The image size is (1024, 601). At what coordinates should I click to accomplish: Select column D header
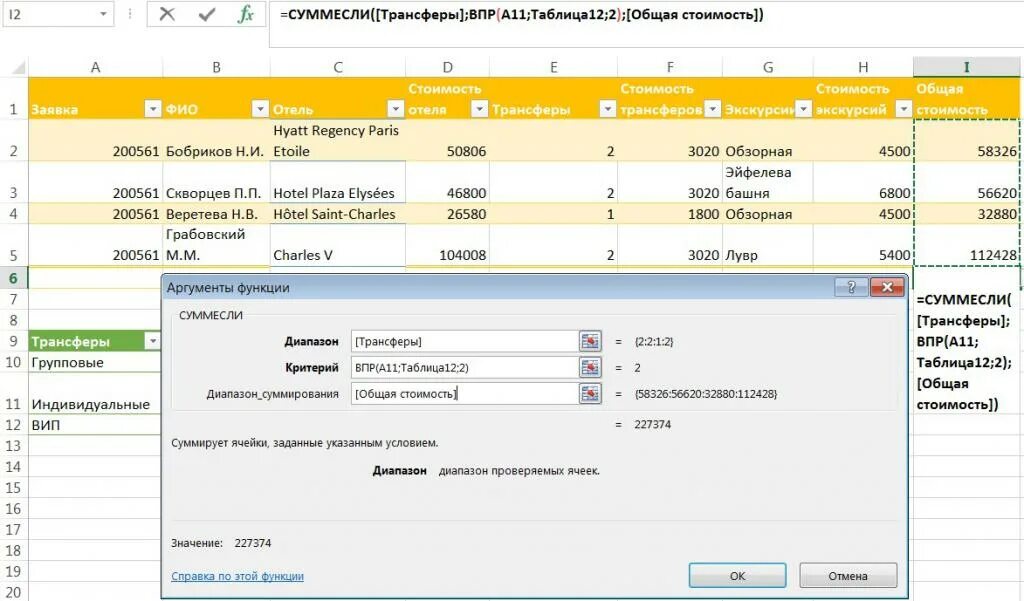coord(447,67)
